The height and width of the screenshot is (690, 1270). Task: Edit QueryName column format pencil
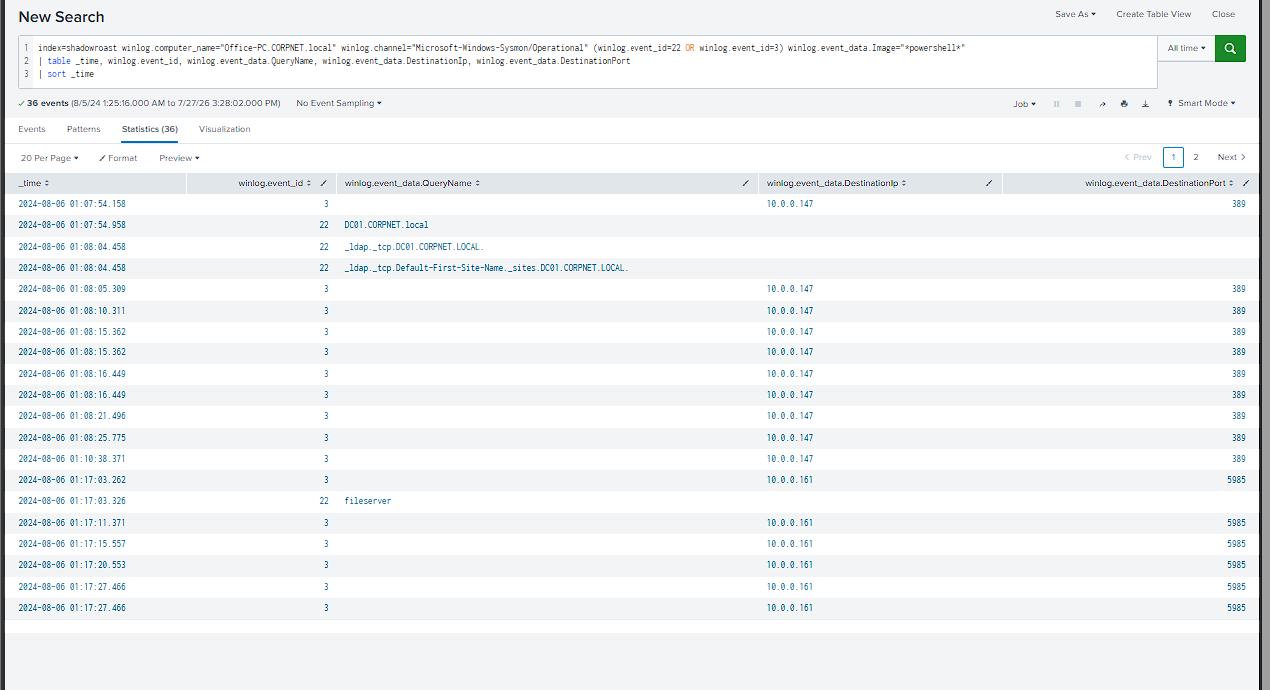click(746, 183)
